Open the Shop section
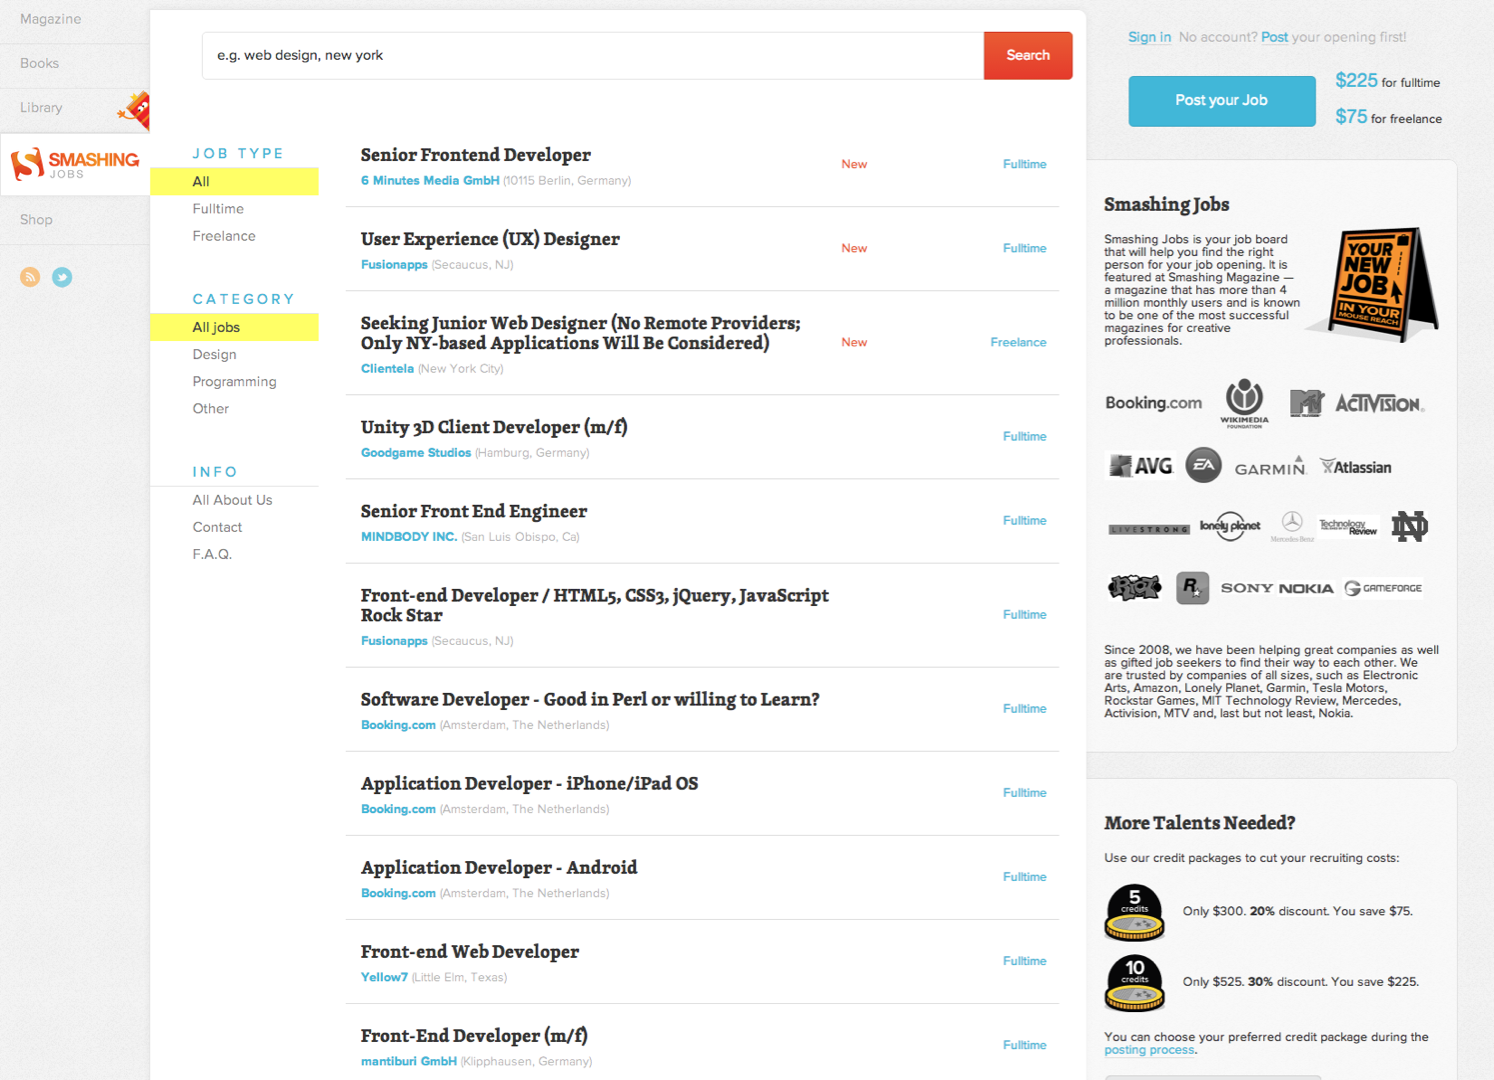The height and width of the screenshot is (1080, 1494). pyautogui.click(x=36, y=219)
